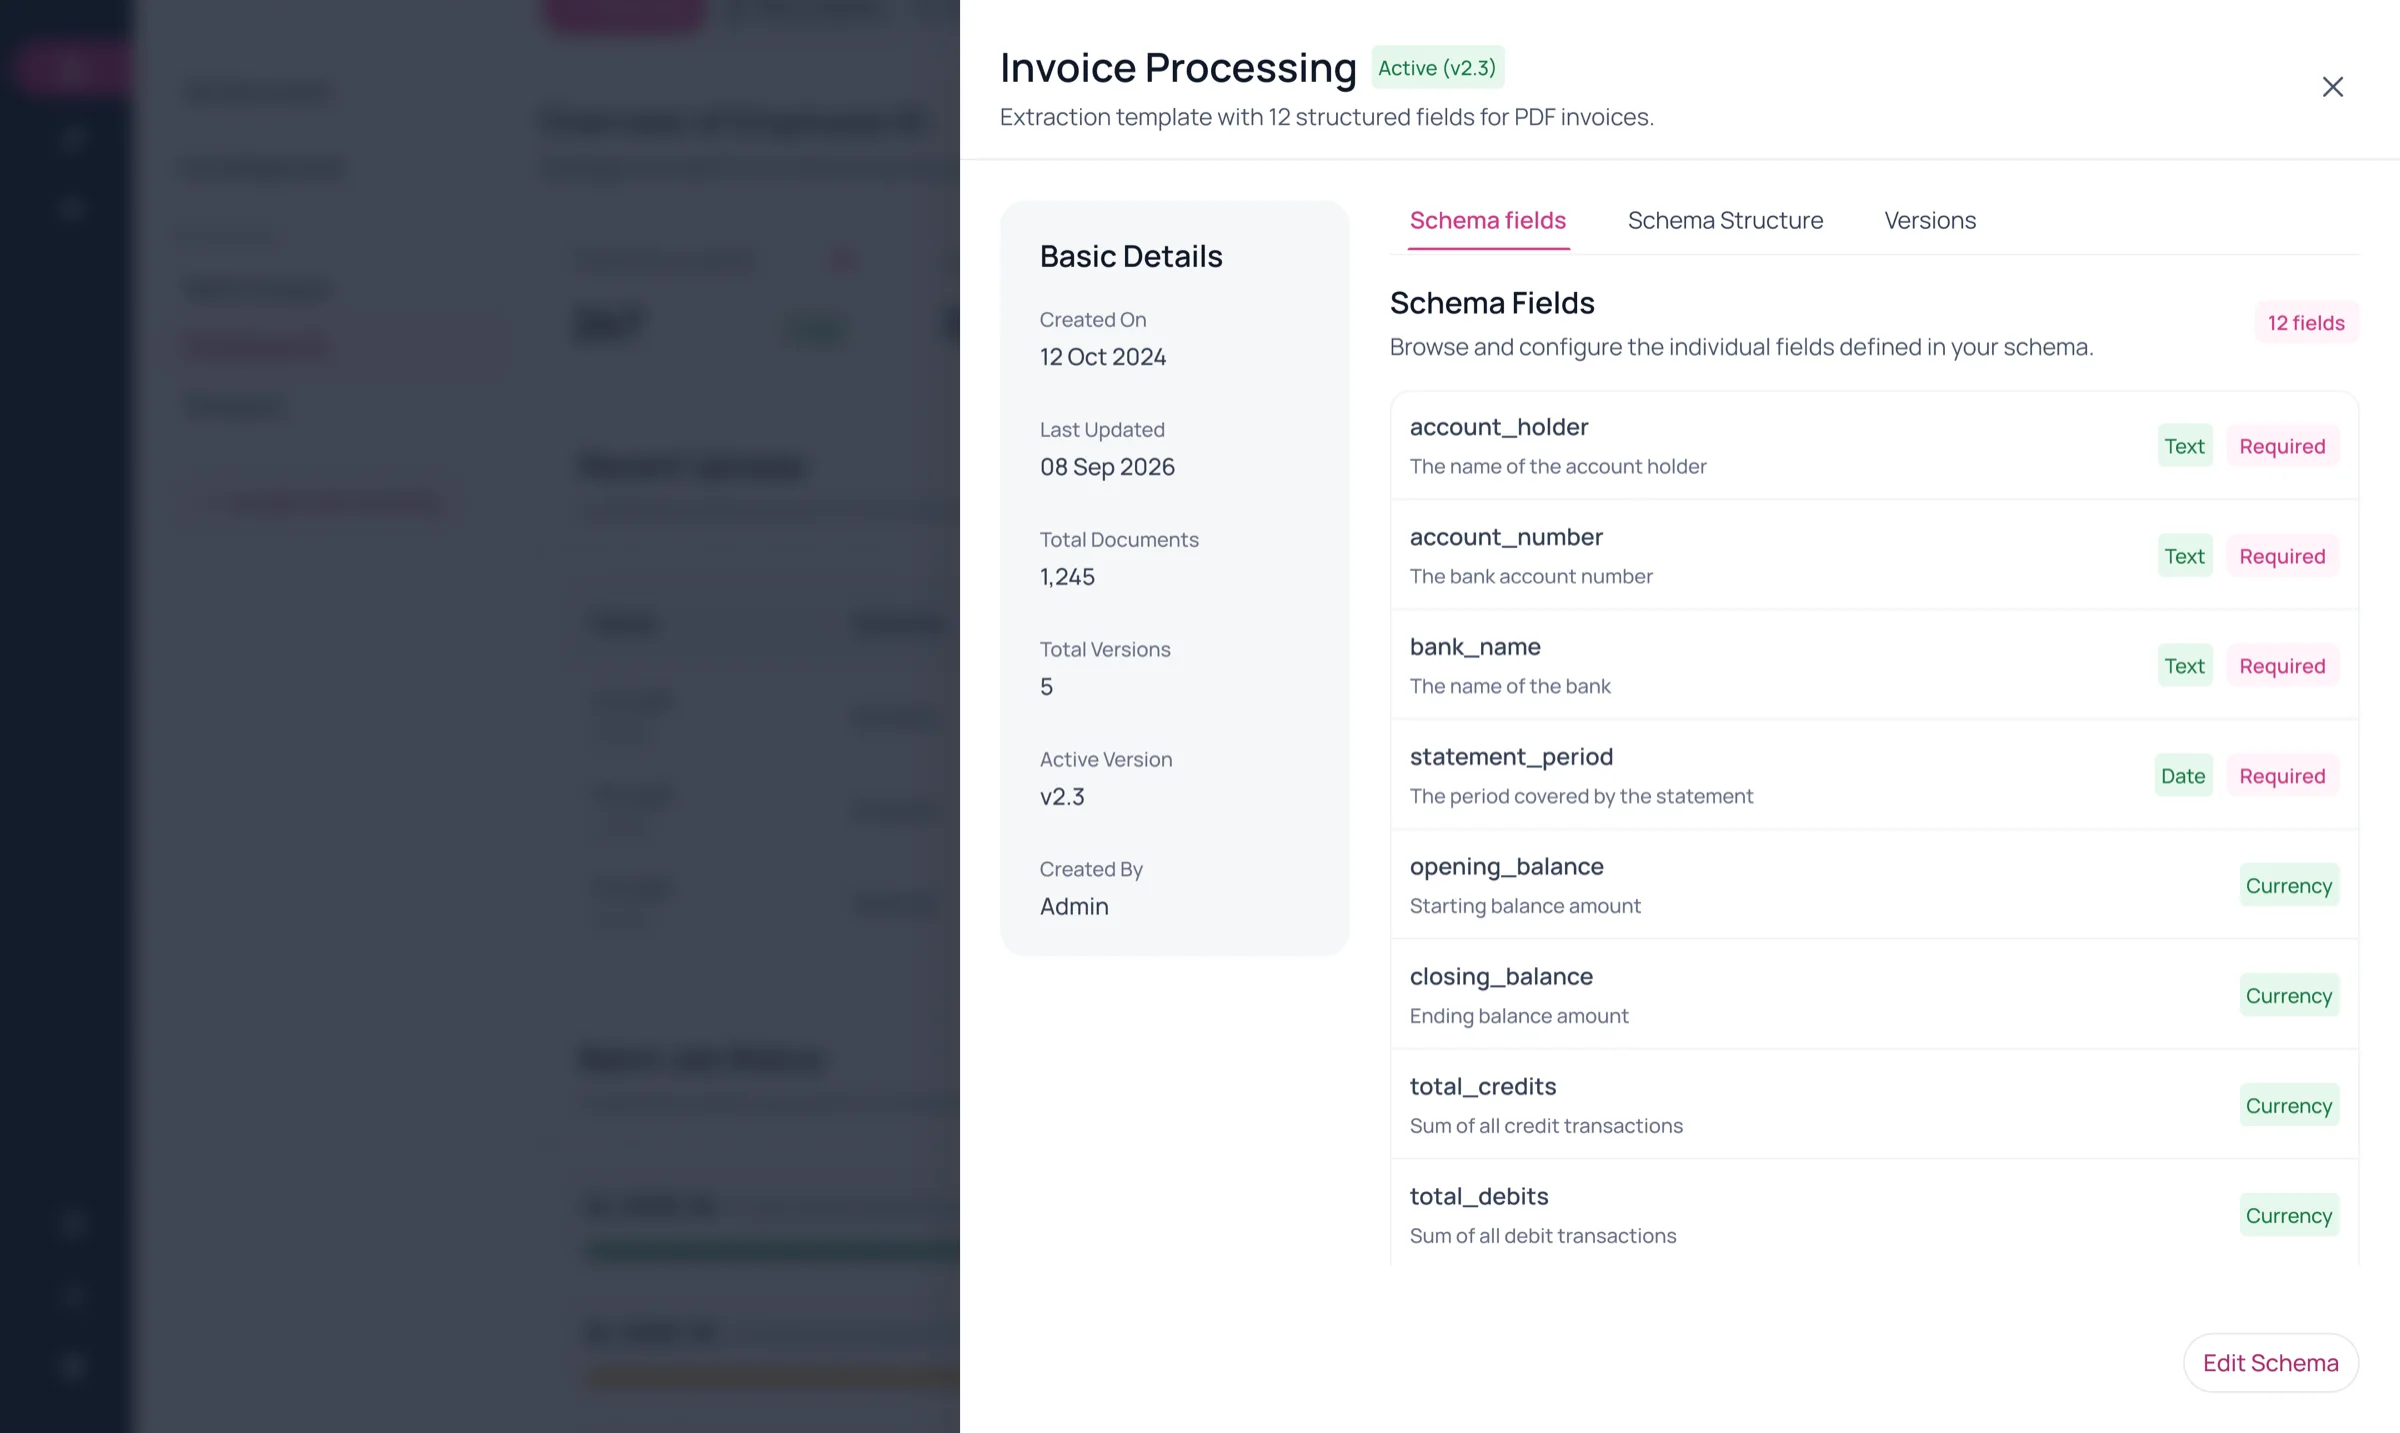Screen dimensions: 2400x1433
Task: Open the Schema Structure tab
Action: click(1725, 220)
